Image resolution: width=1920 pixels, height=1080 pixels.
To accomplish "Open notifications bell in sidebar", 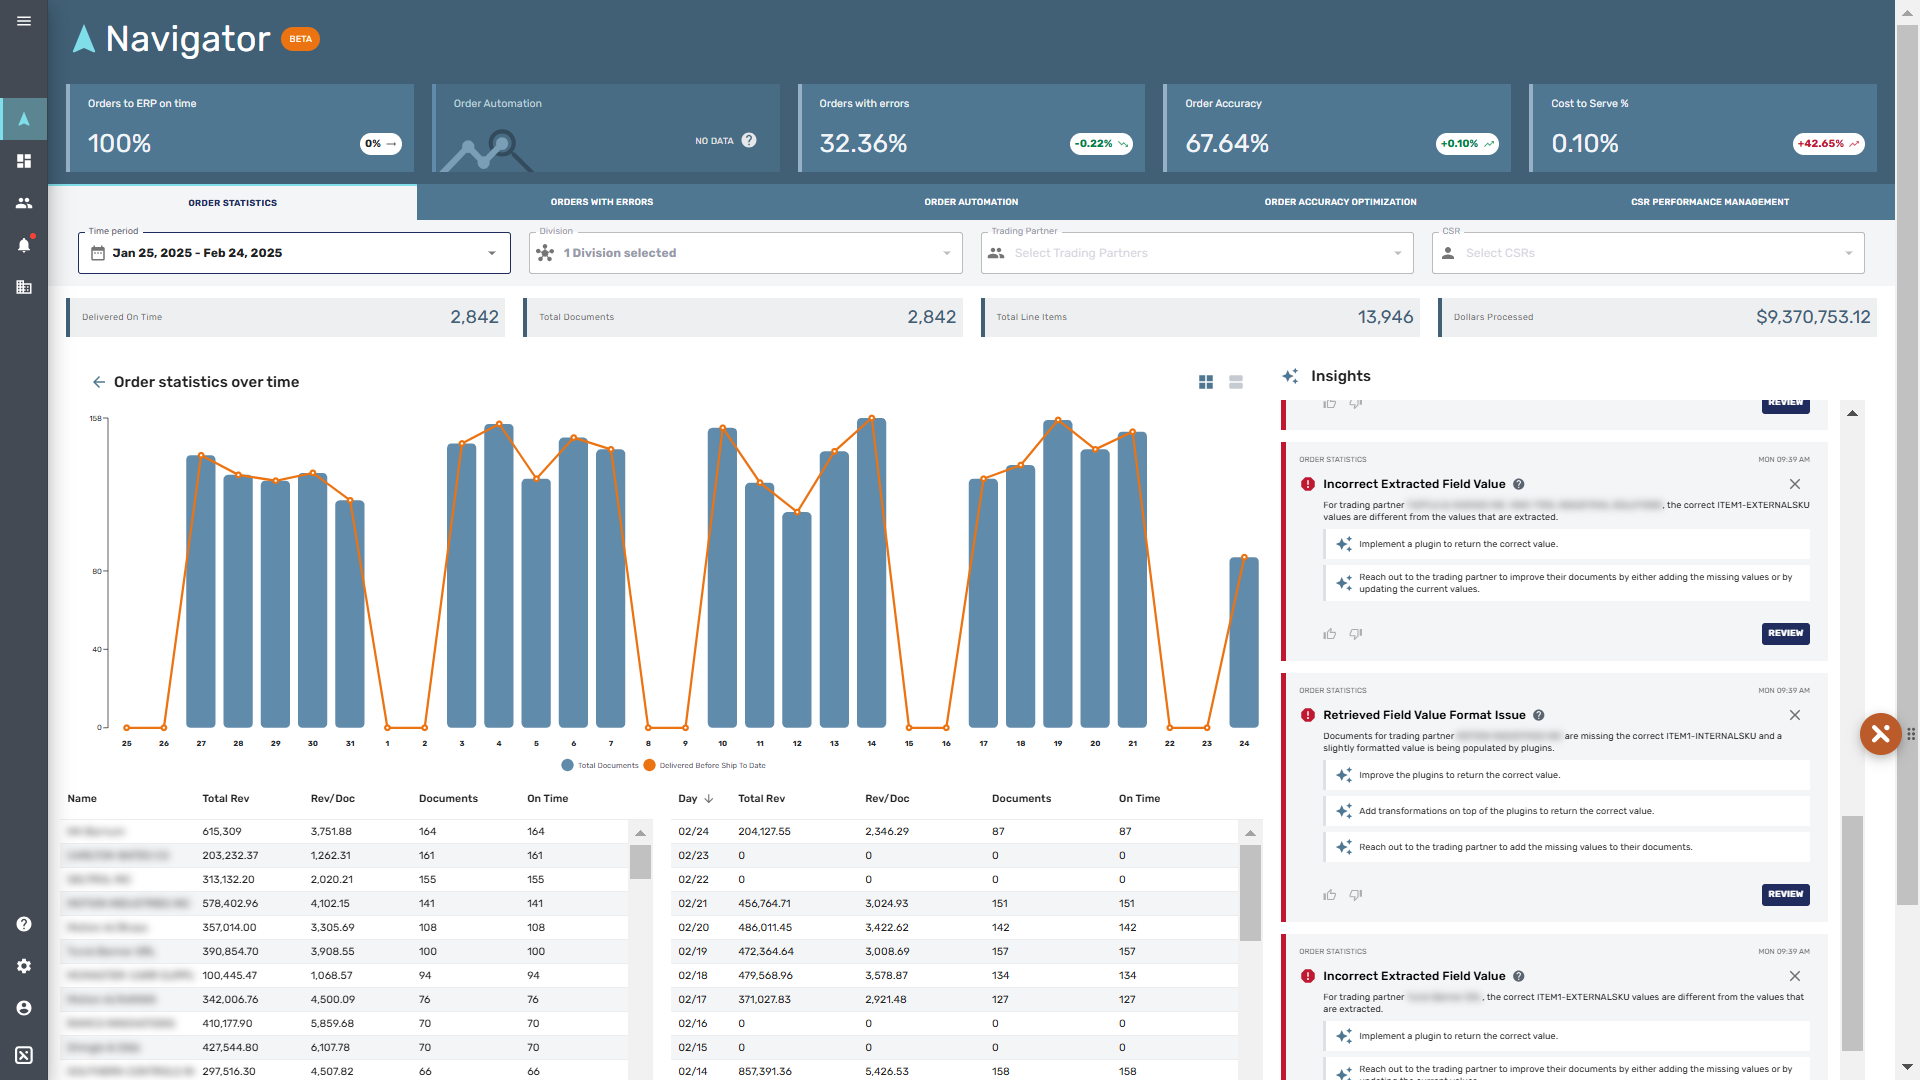I will point(24,245).
